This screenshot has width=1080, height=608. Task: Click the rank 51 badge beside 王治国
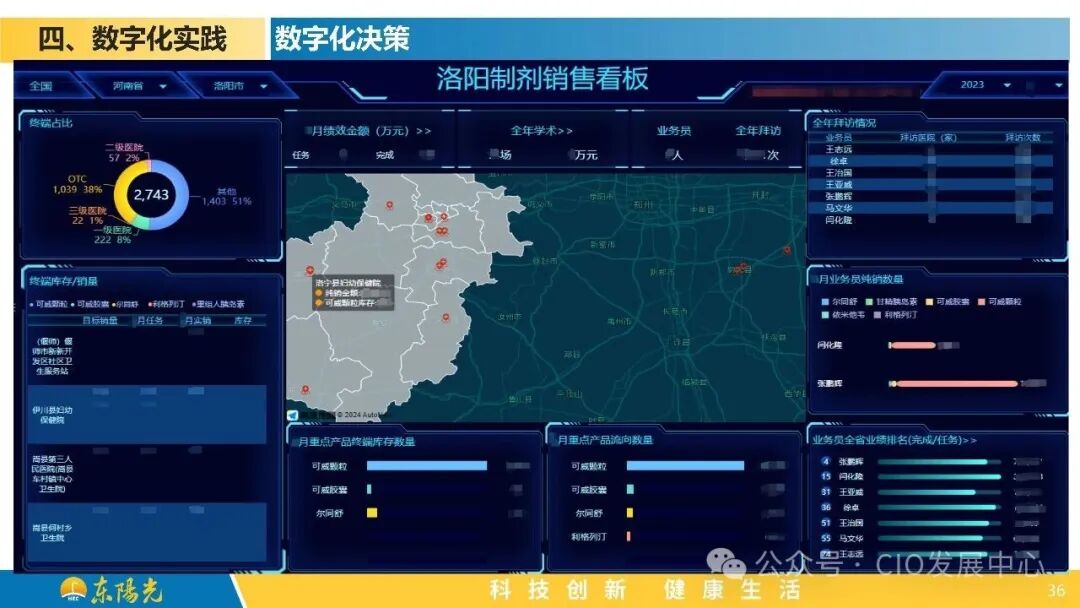coord(826,523)
